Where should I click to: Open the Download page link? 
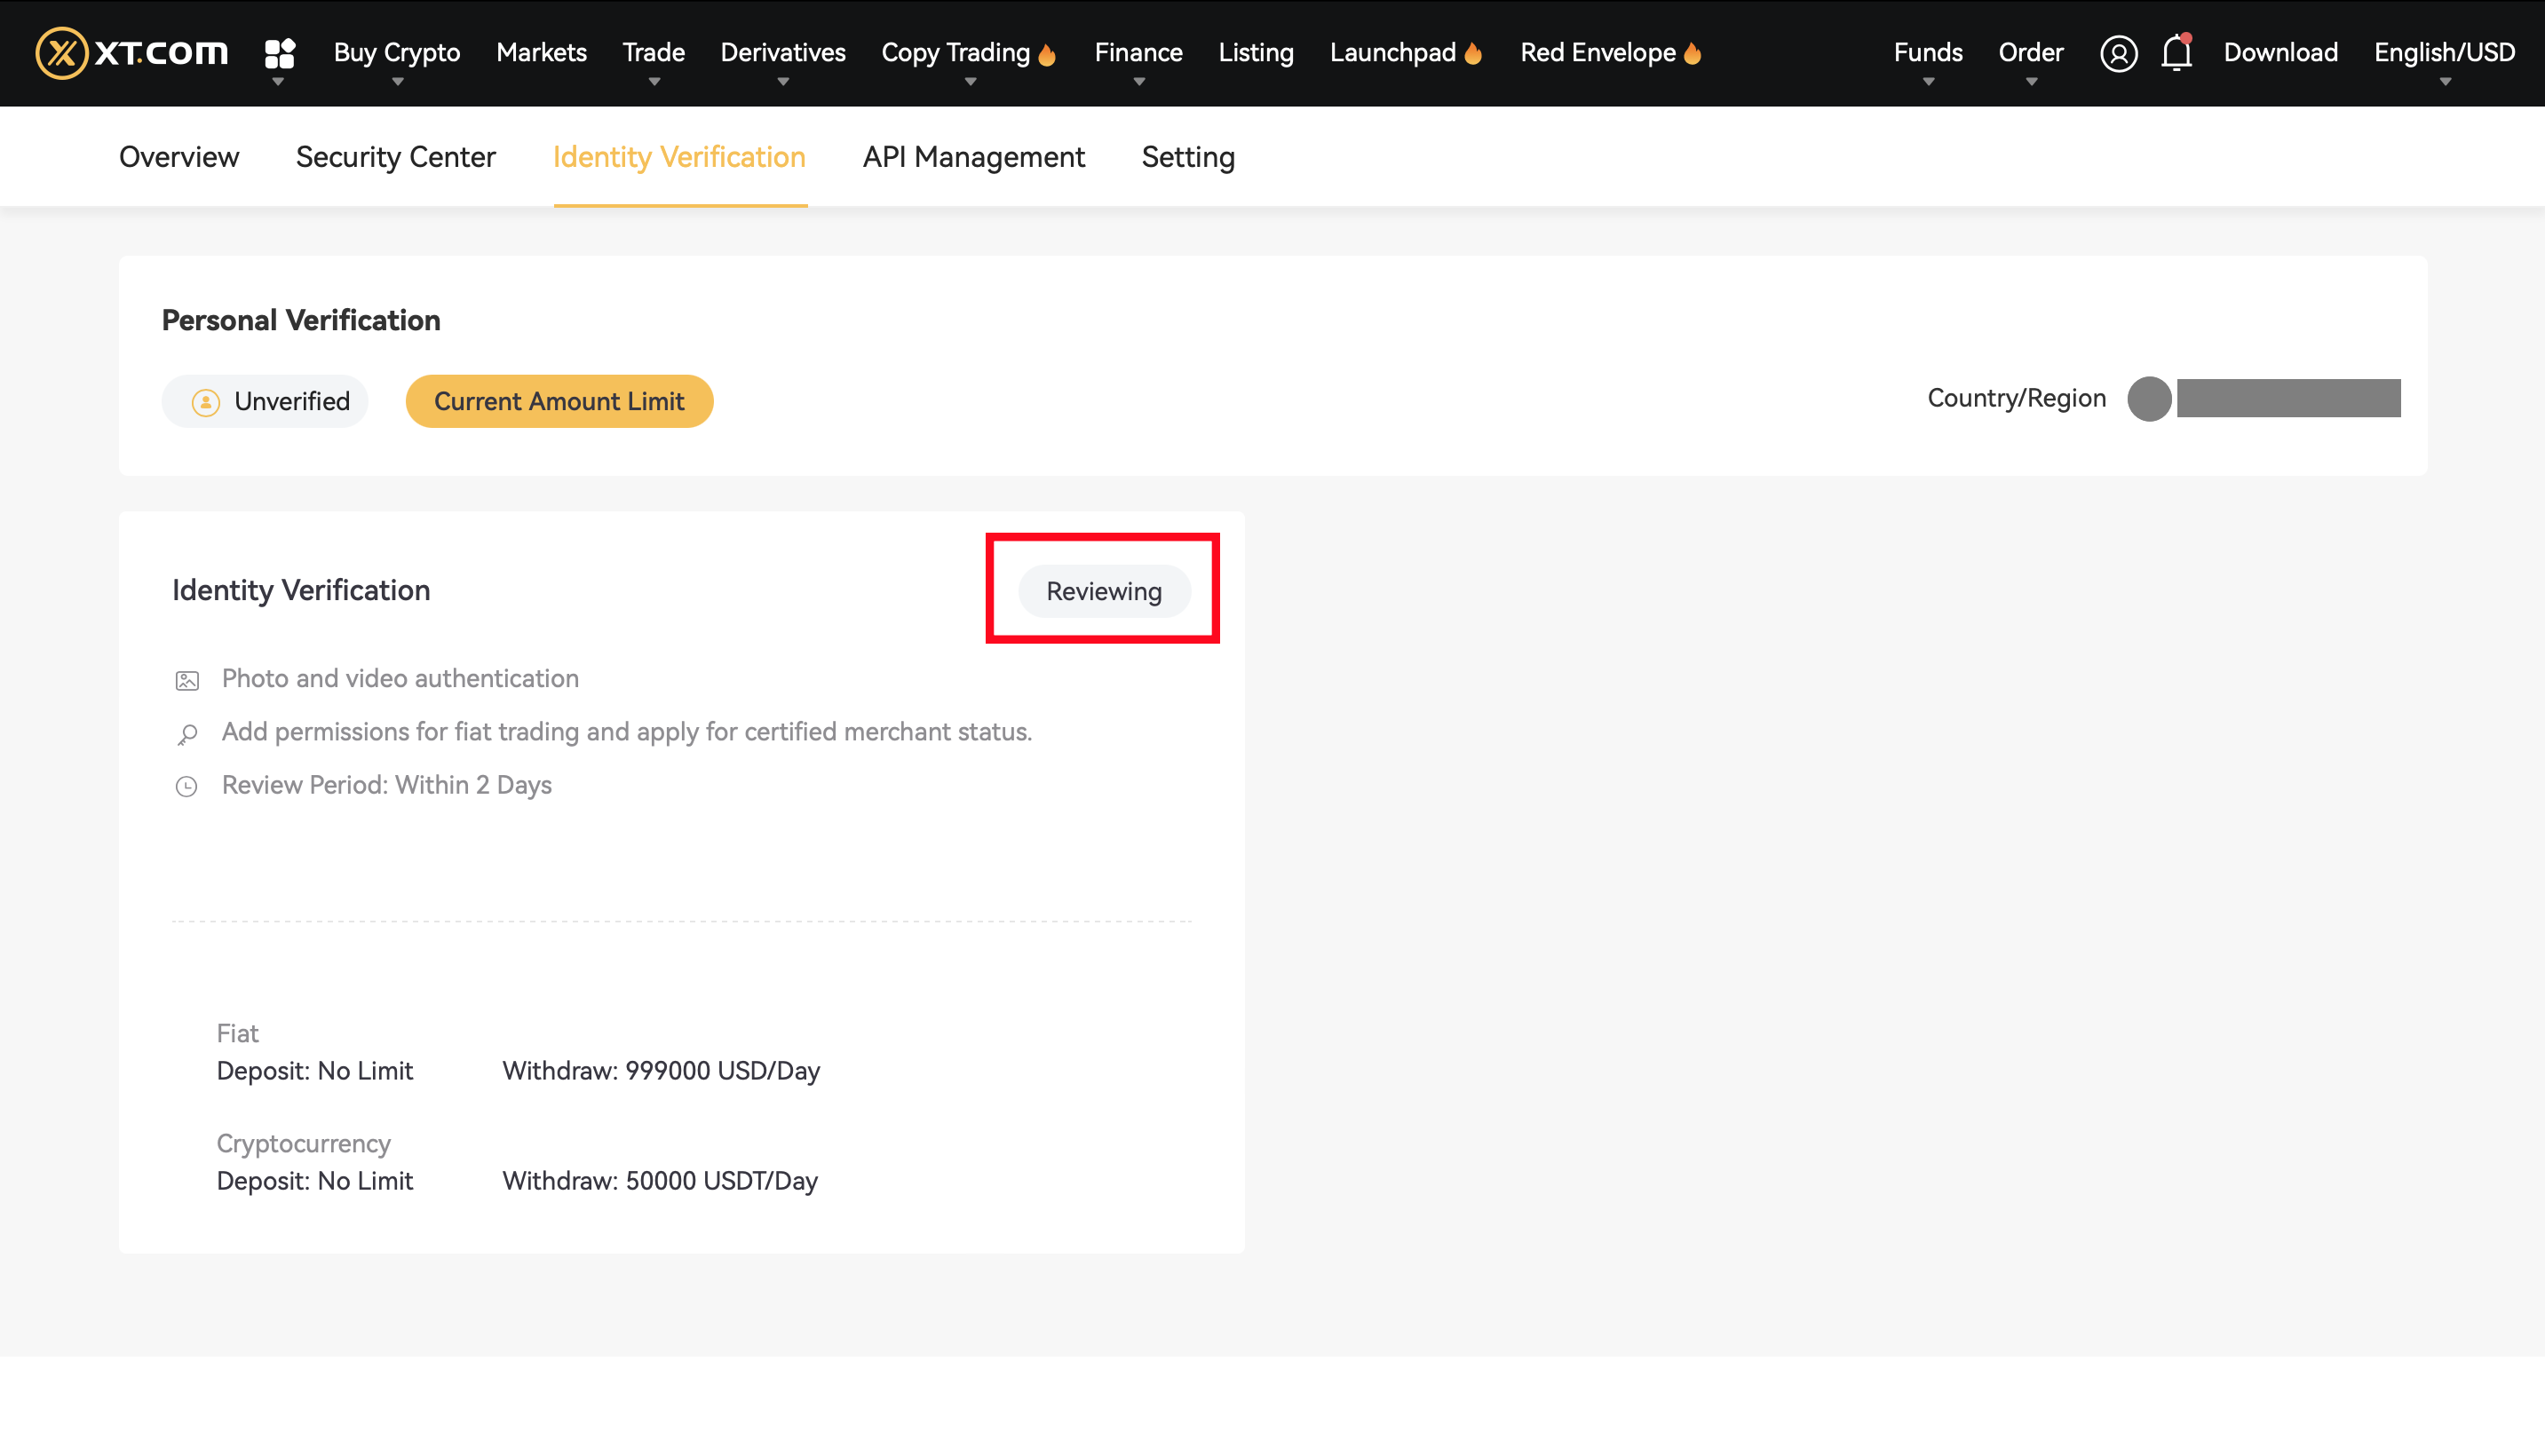coord(2280,52)
